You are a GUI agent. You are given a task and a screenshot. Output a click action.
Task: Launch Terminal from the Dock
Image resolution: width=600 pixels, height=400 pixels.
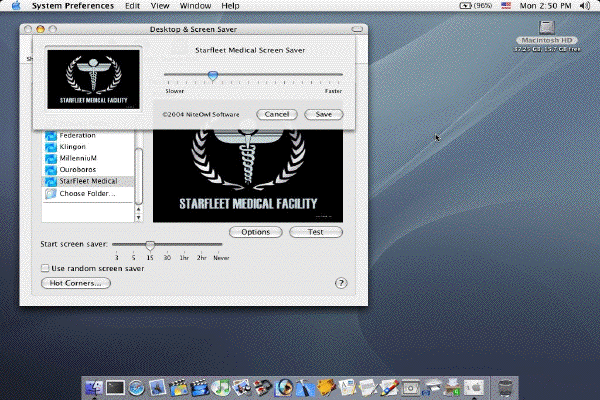coord(115,388)
